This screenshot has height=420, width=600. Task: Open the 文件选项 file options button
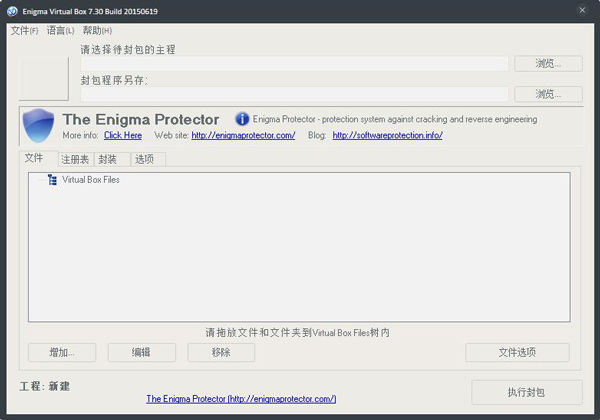[517, 352]
